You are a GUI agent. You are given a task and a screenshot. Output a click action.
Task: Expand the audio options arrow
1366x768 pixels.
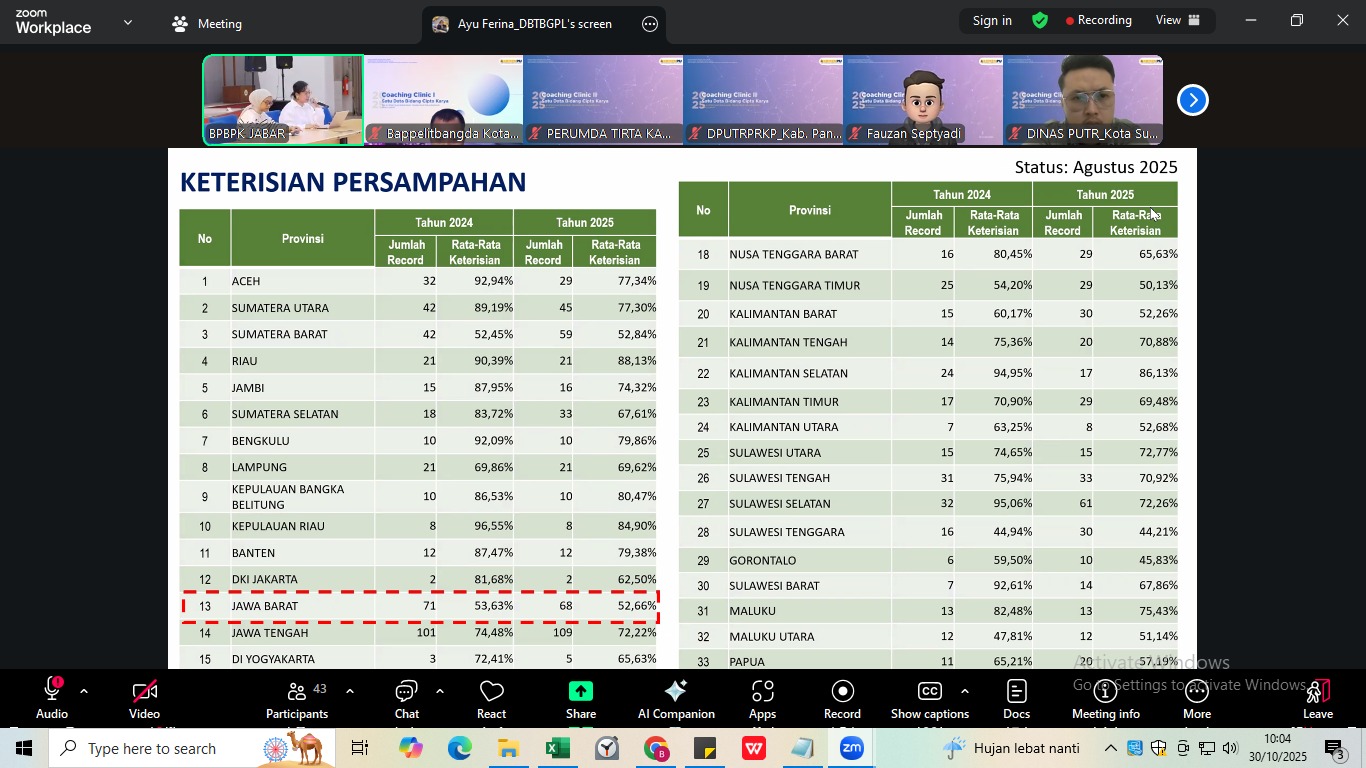[x=84, y=691]
